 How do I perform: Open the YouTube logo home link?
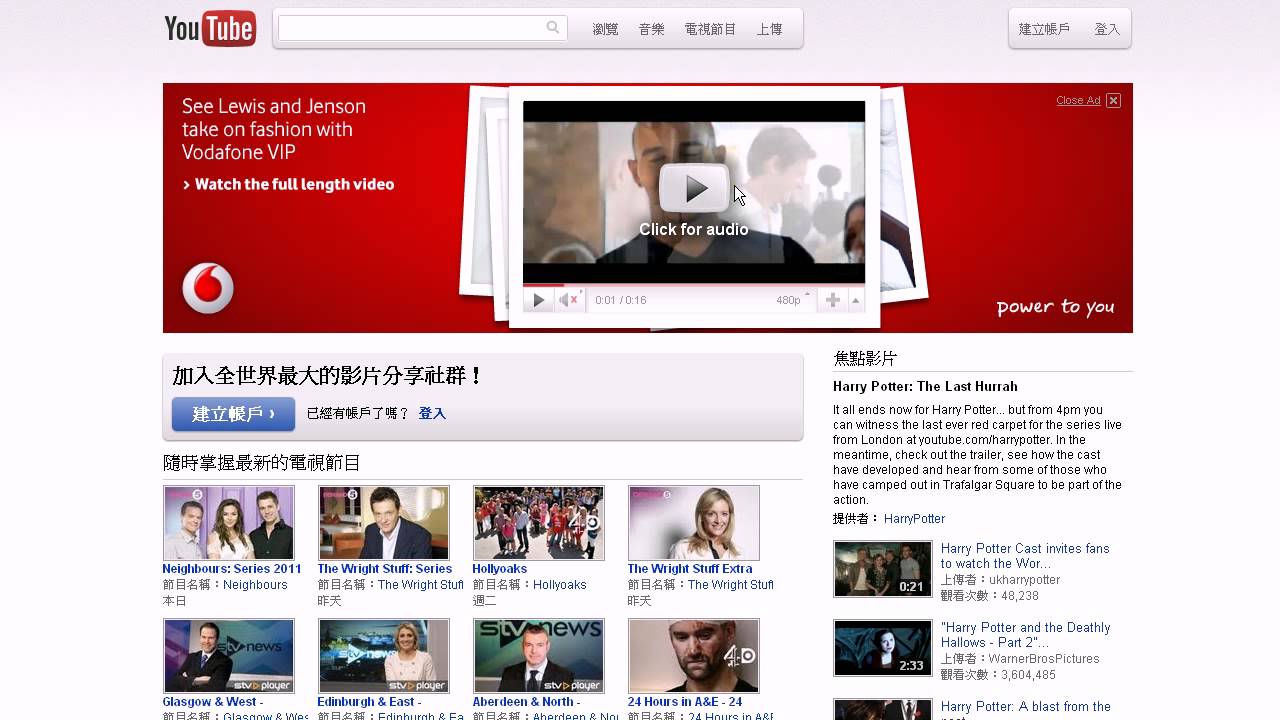(210, 28)
